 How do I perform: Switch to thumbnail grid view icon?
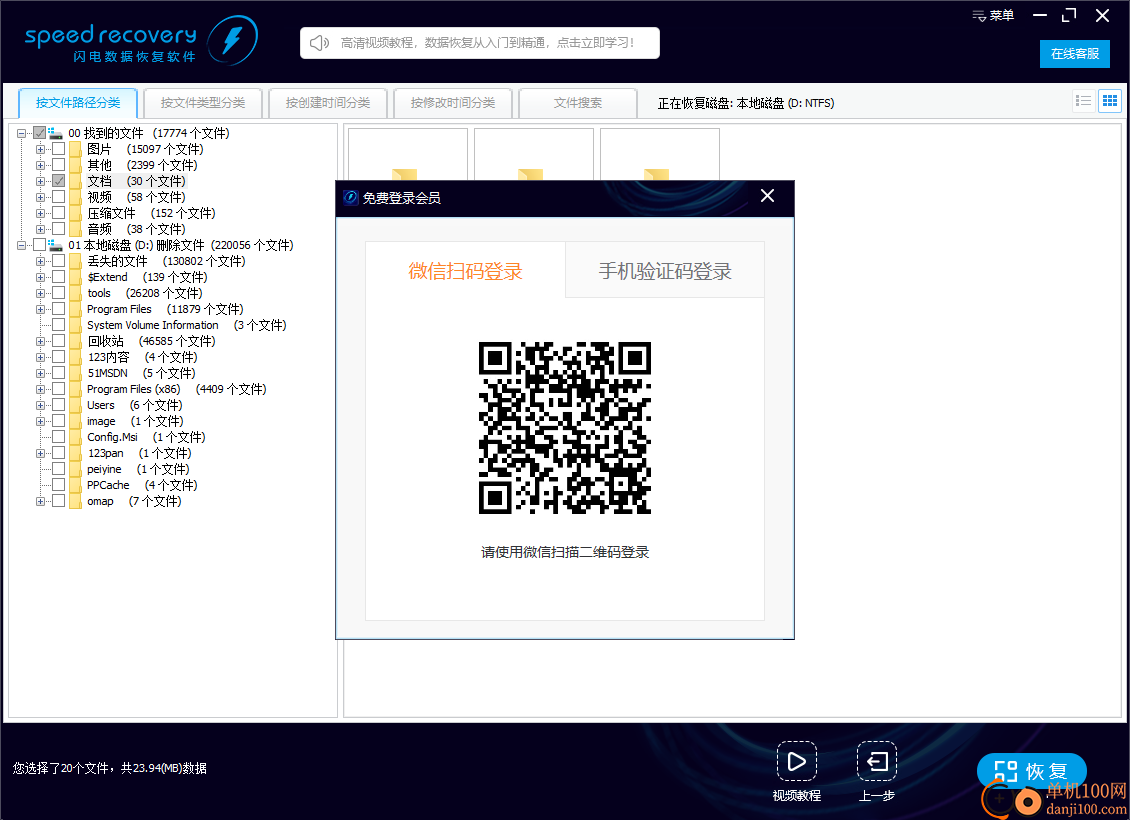1110,101
